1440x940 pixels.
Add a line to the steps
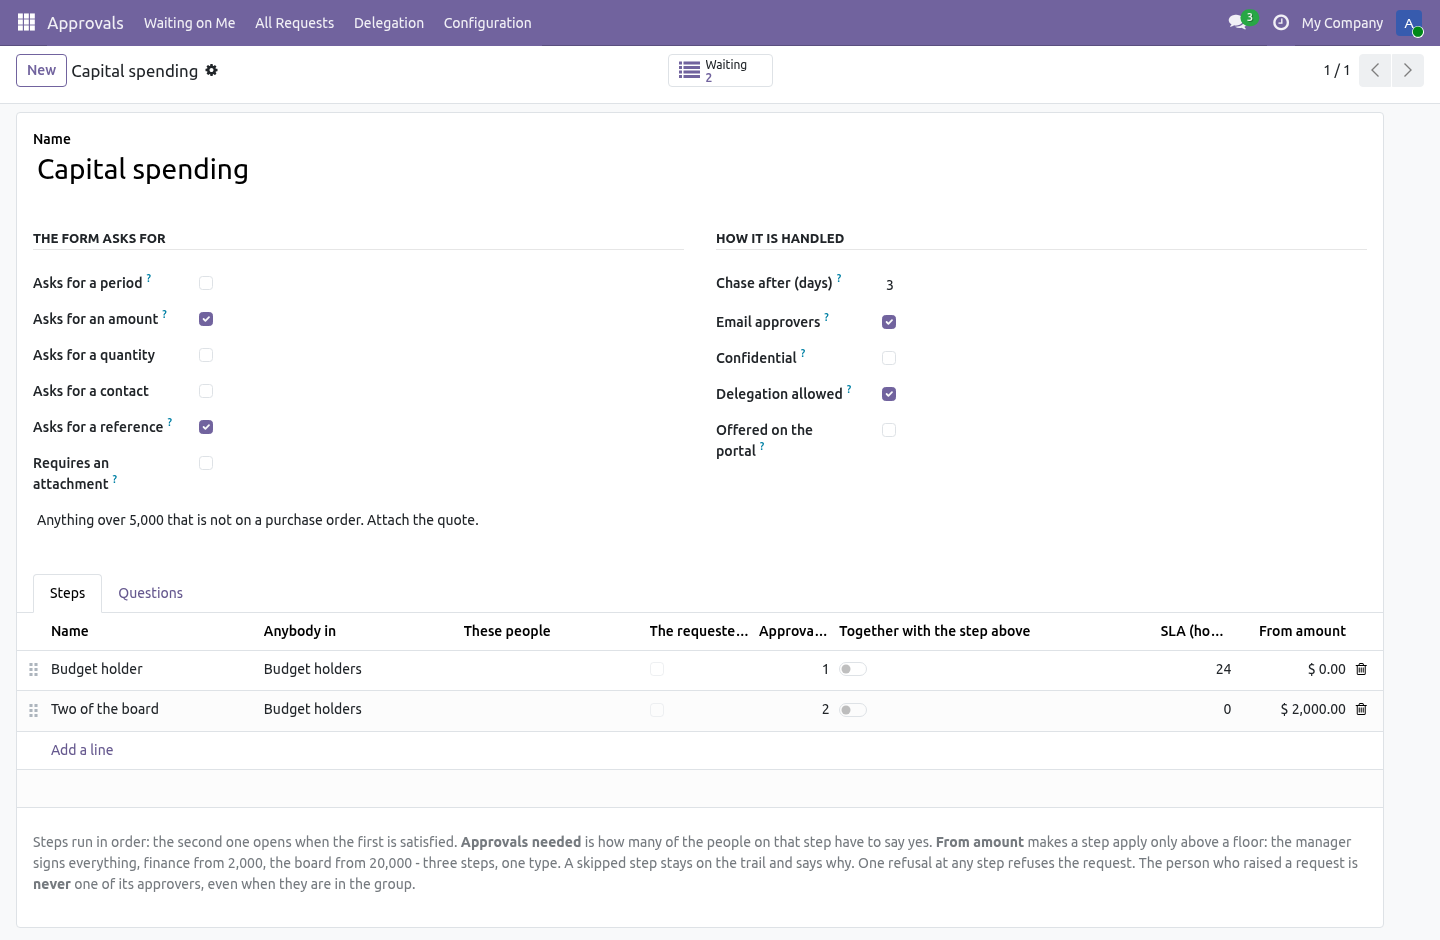82,750
